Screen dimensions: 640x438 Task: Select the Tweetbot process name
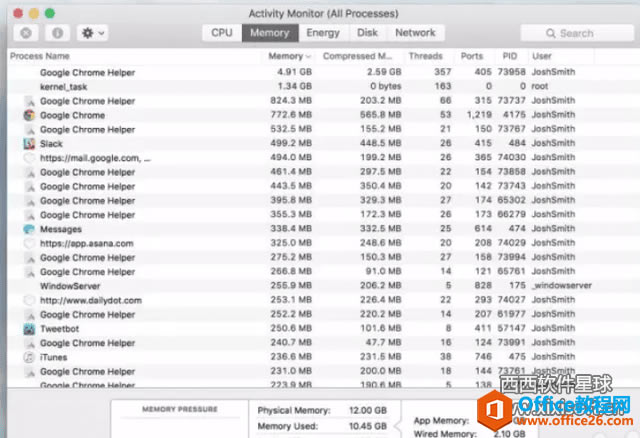pos(60,329)
